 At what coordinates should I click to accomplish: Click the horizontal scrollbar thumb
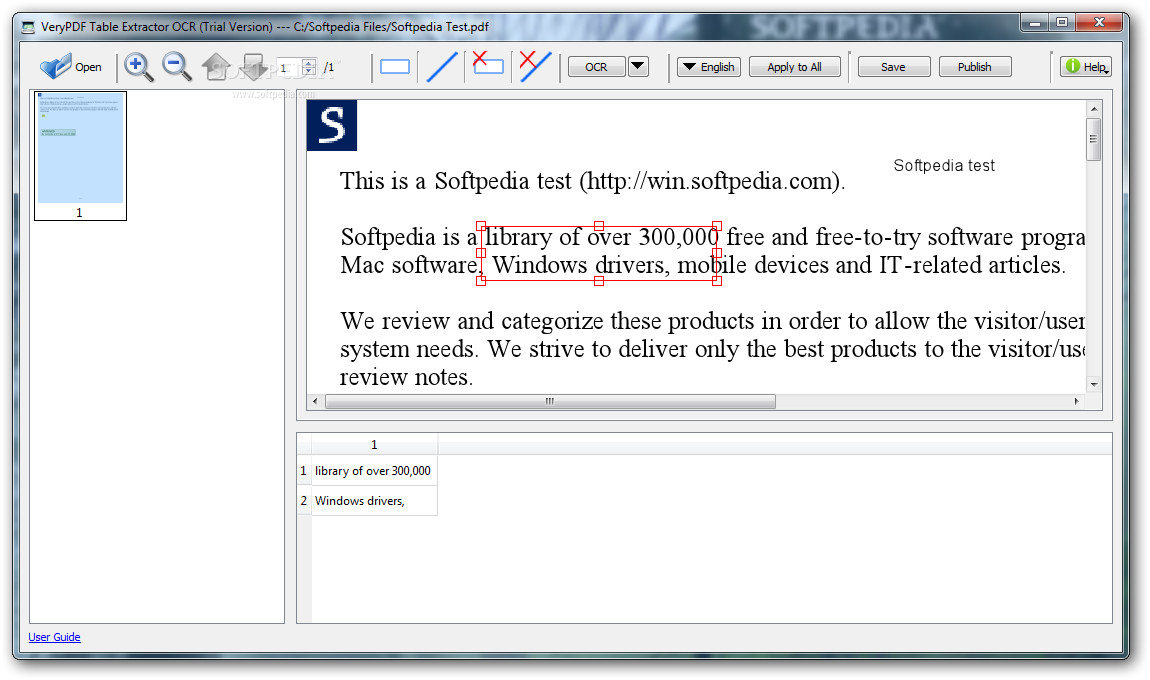550,401
